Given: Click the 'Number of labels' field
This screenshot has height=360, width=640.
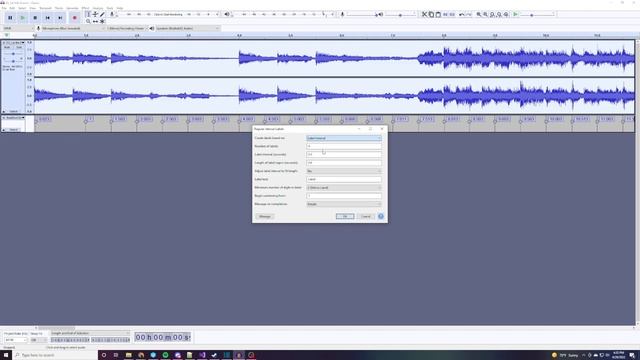Looking at the screenshot, I should pos(344,146).
